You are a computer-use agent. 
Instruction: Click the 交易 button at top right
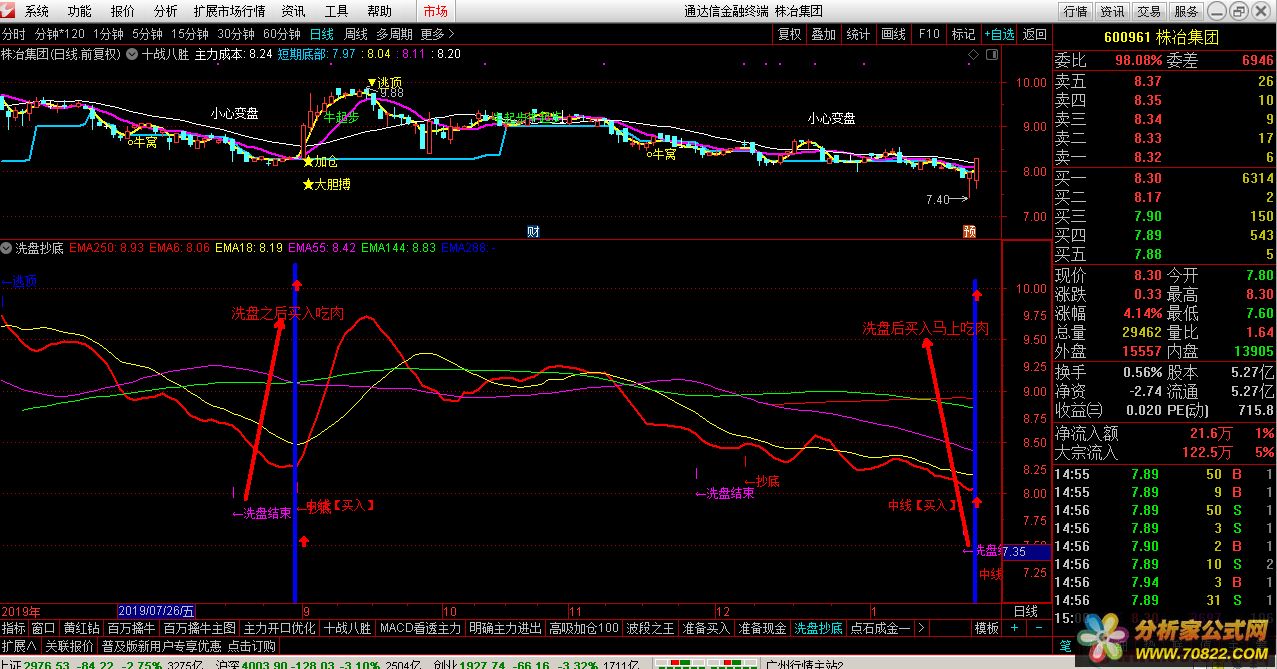1150,12
